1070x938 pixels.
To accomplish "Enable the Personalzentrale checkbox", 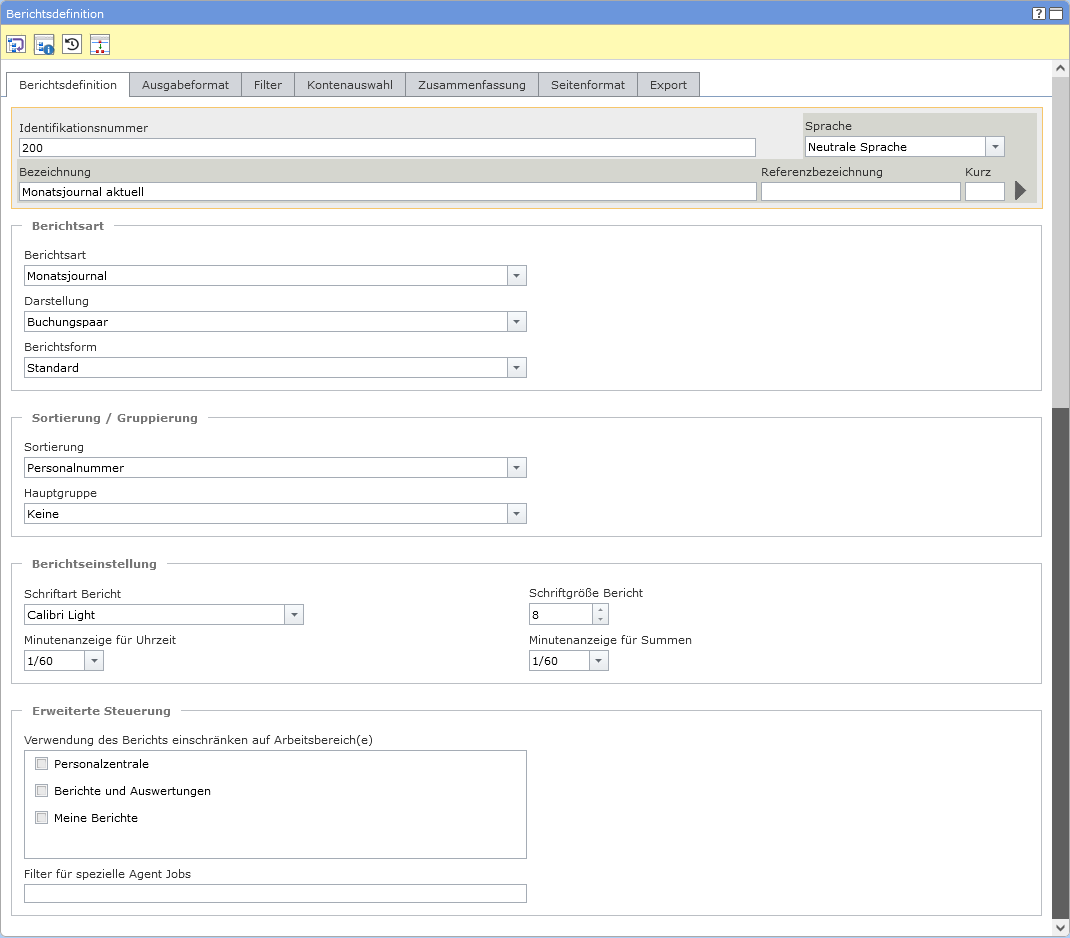I will tap(42, 764).
